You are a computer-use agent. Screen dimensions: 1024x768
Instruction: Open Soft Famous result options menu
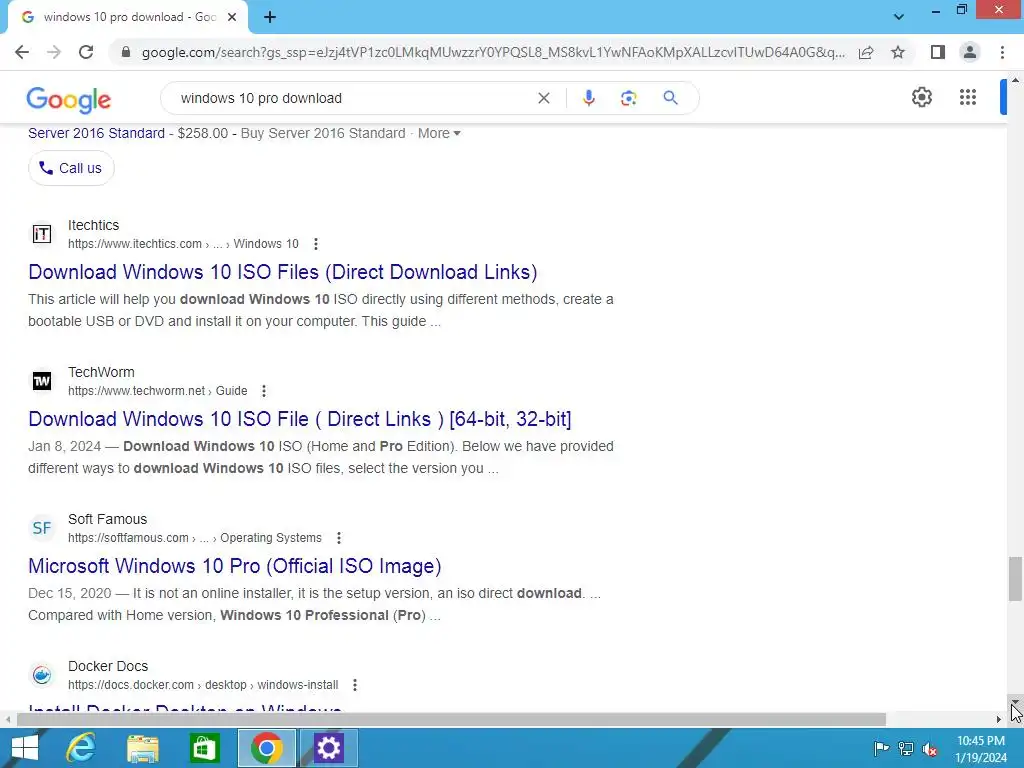[338, 537]
